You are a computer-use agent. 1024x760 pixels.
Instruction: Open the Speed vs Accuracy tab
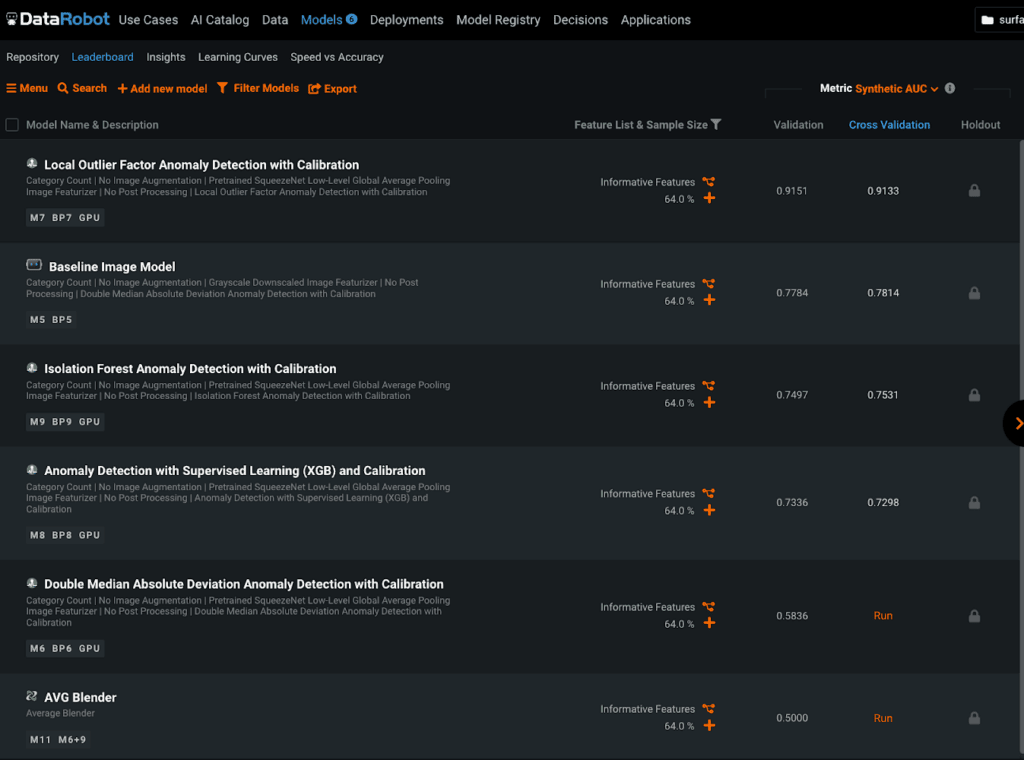337,57
